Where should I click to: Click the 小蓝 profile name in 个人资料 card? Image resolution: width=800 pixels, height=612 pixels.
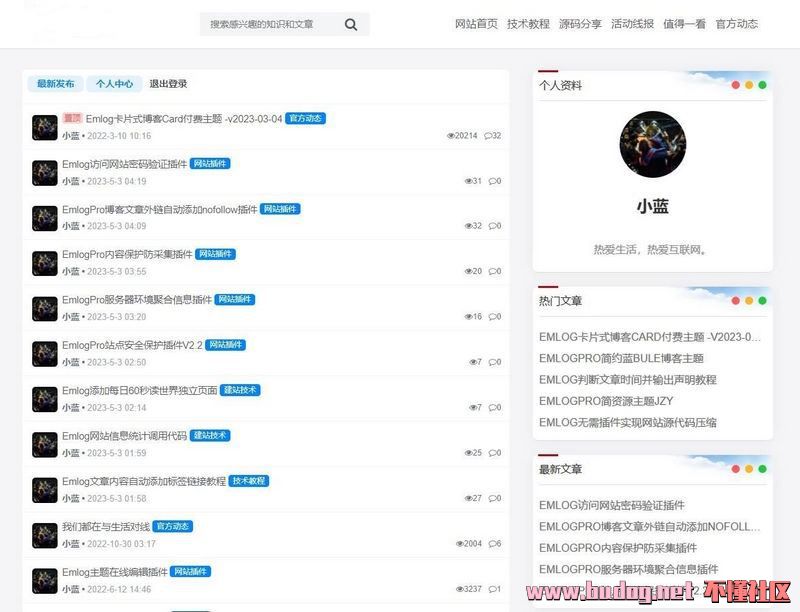click(x=653, y=206)
